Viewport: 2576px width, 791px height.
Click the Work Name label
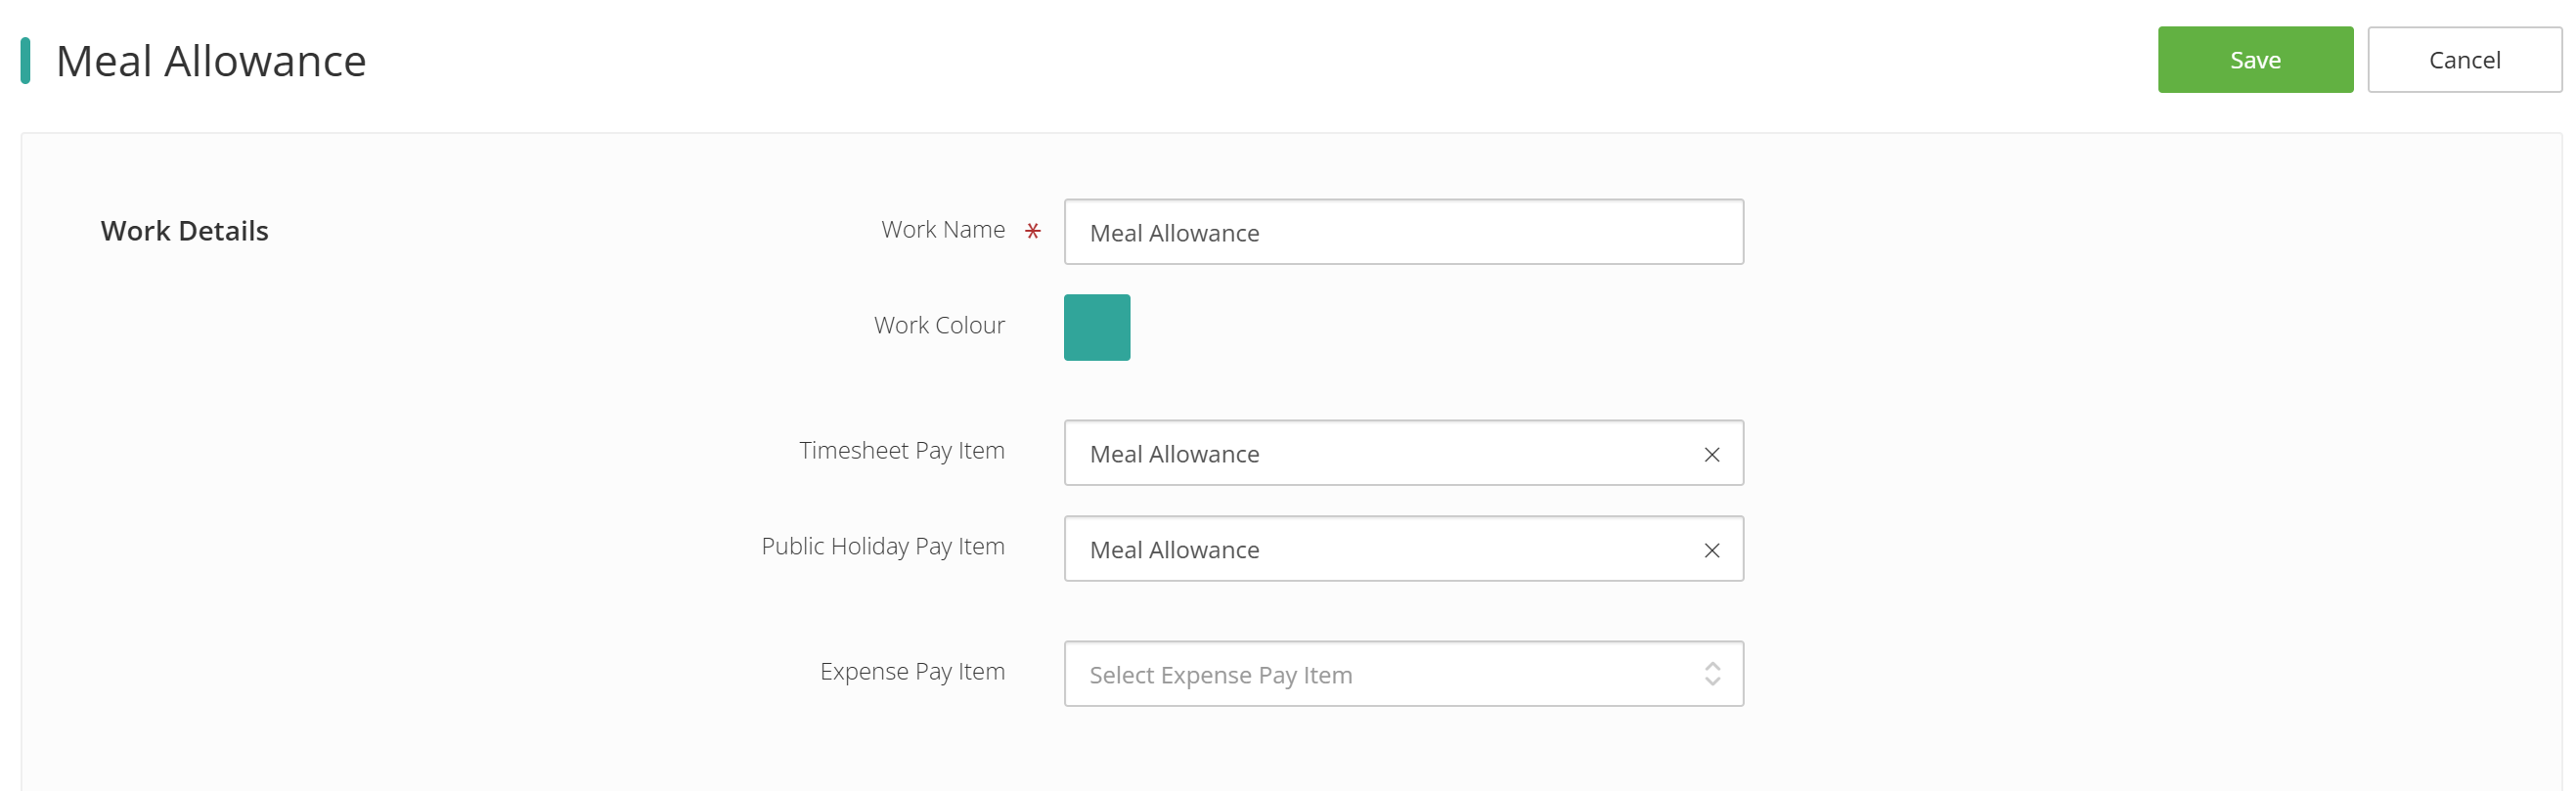point(943,229)
